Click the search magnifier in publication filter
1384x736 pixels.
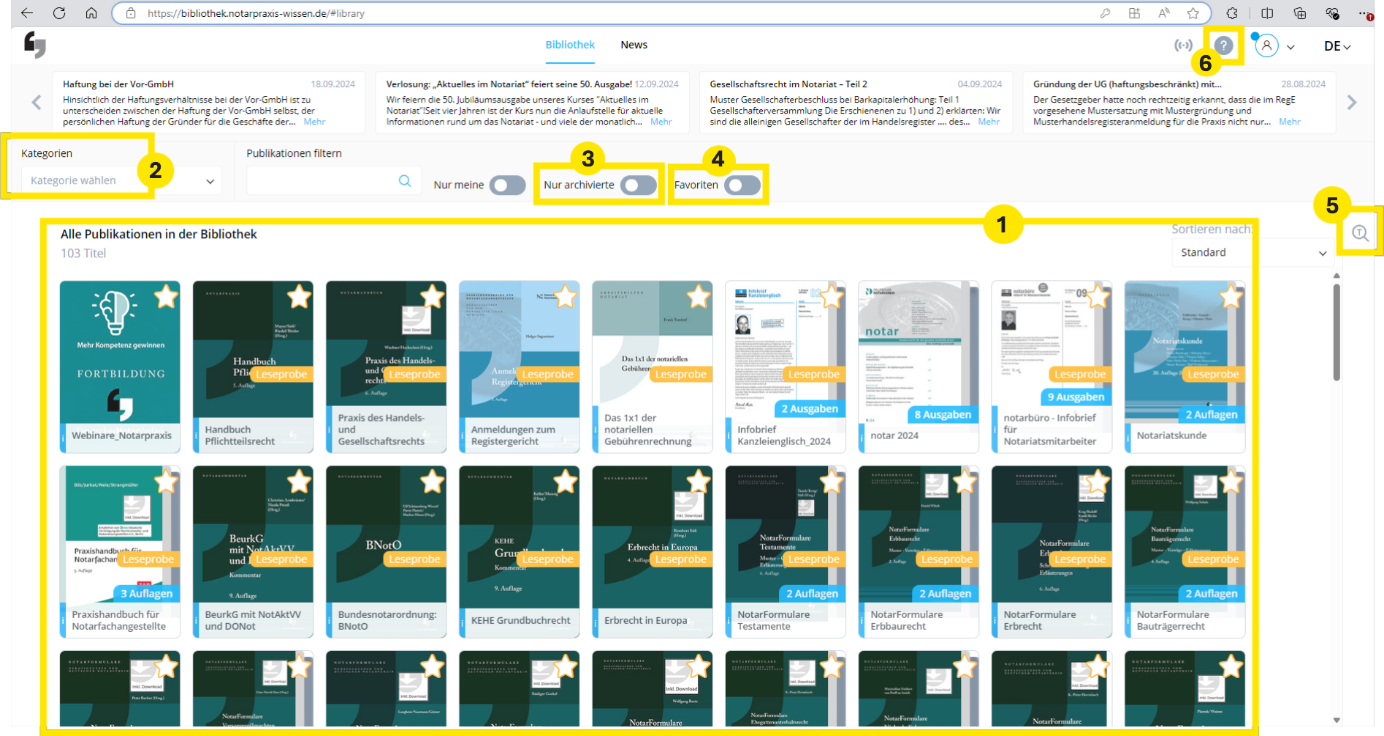tap(405, 181)
